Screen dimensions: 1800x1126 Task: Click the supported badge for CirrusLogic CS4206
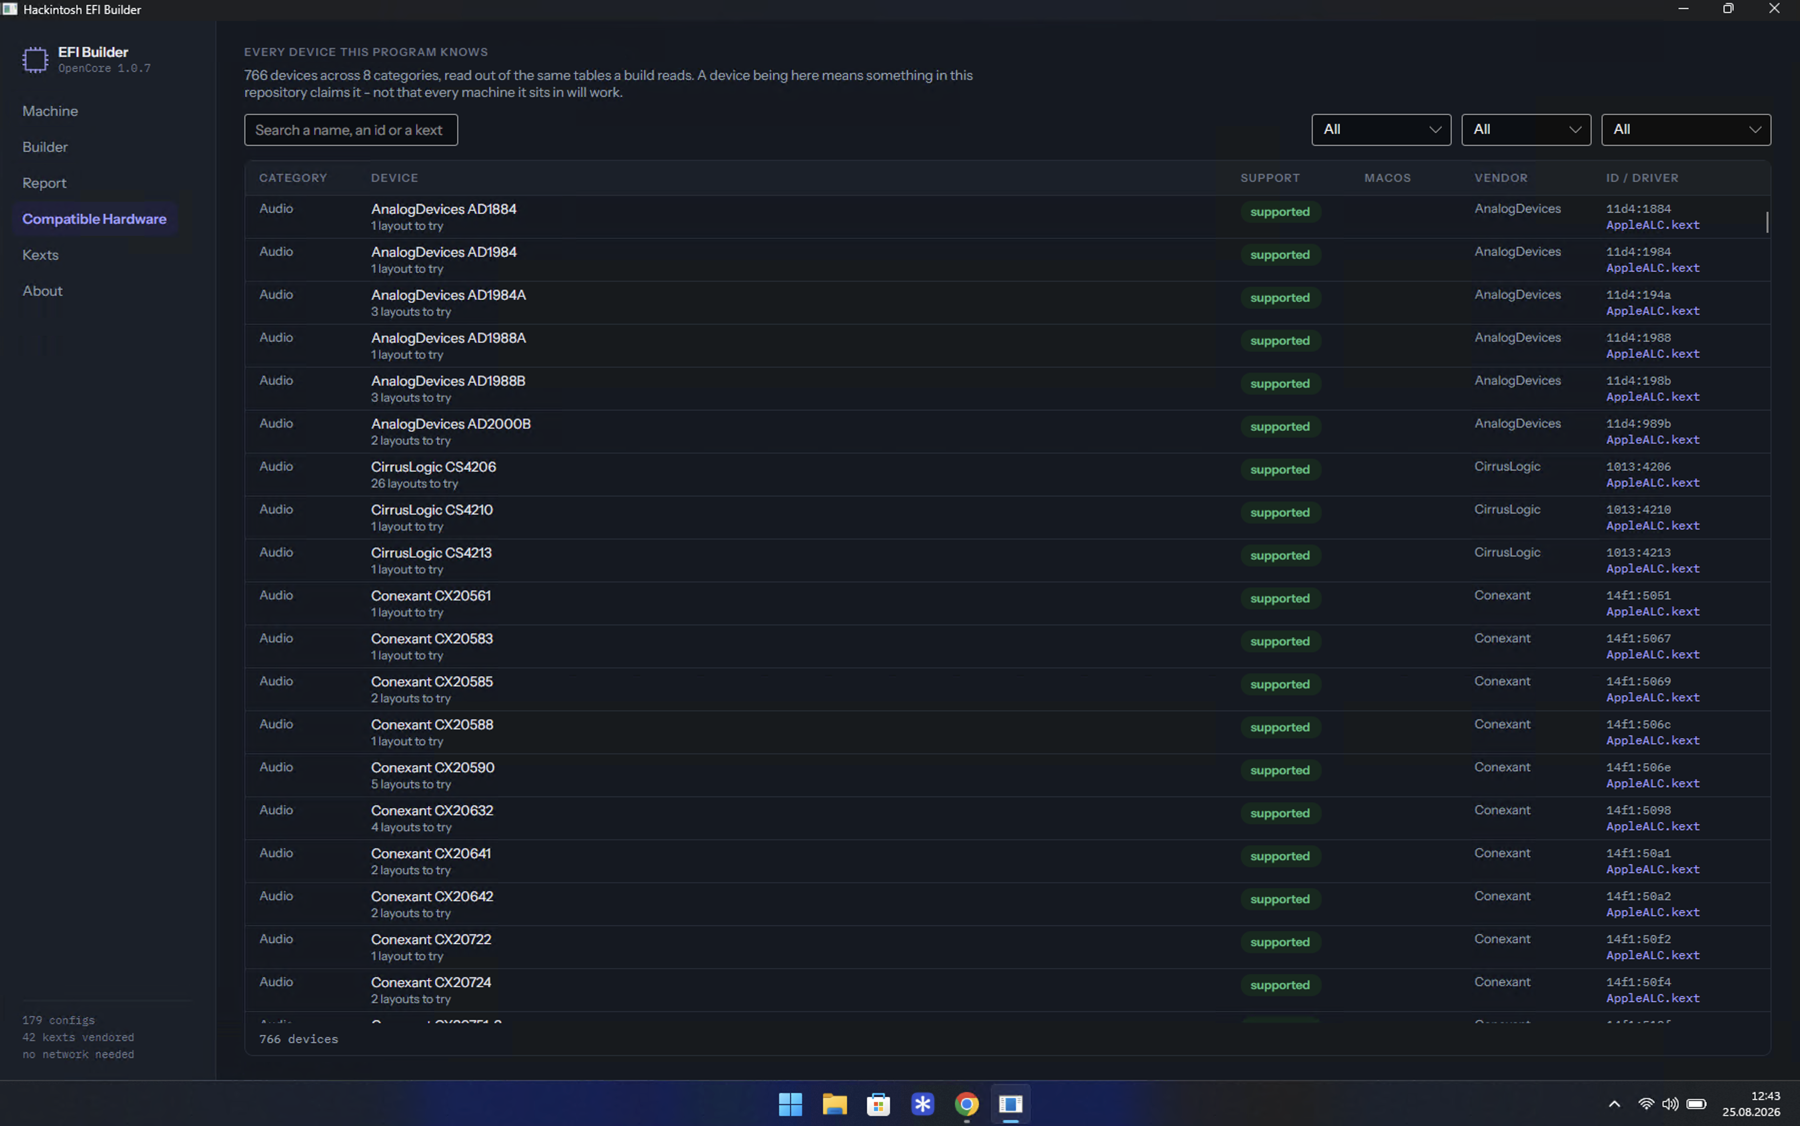click(x=1280, y=470)
